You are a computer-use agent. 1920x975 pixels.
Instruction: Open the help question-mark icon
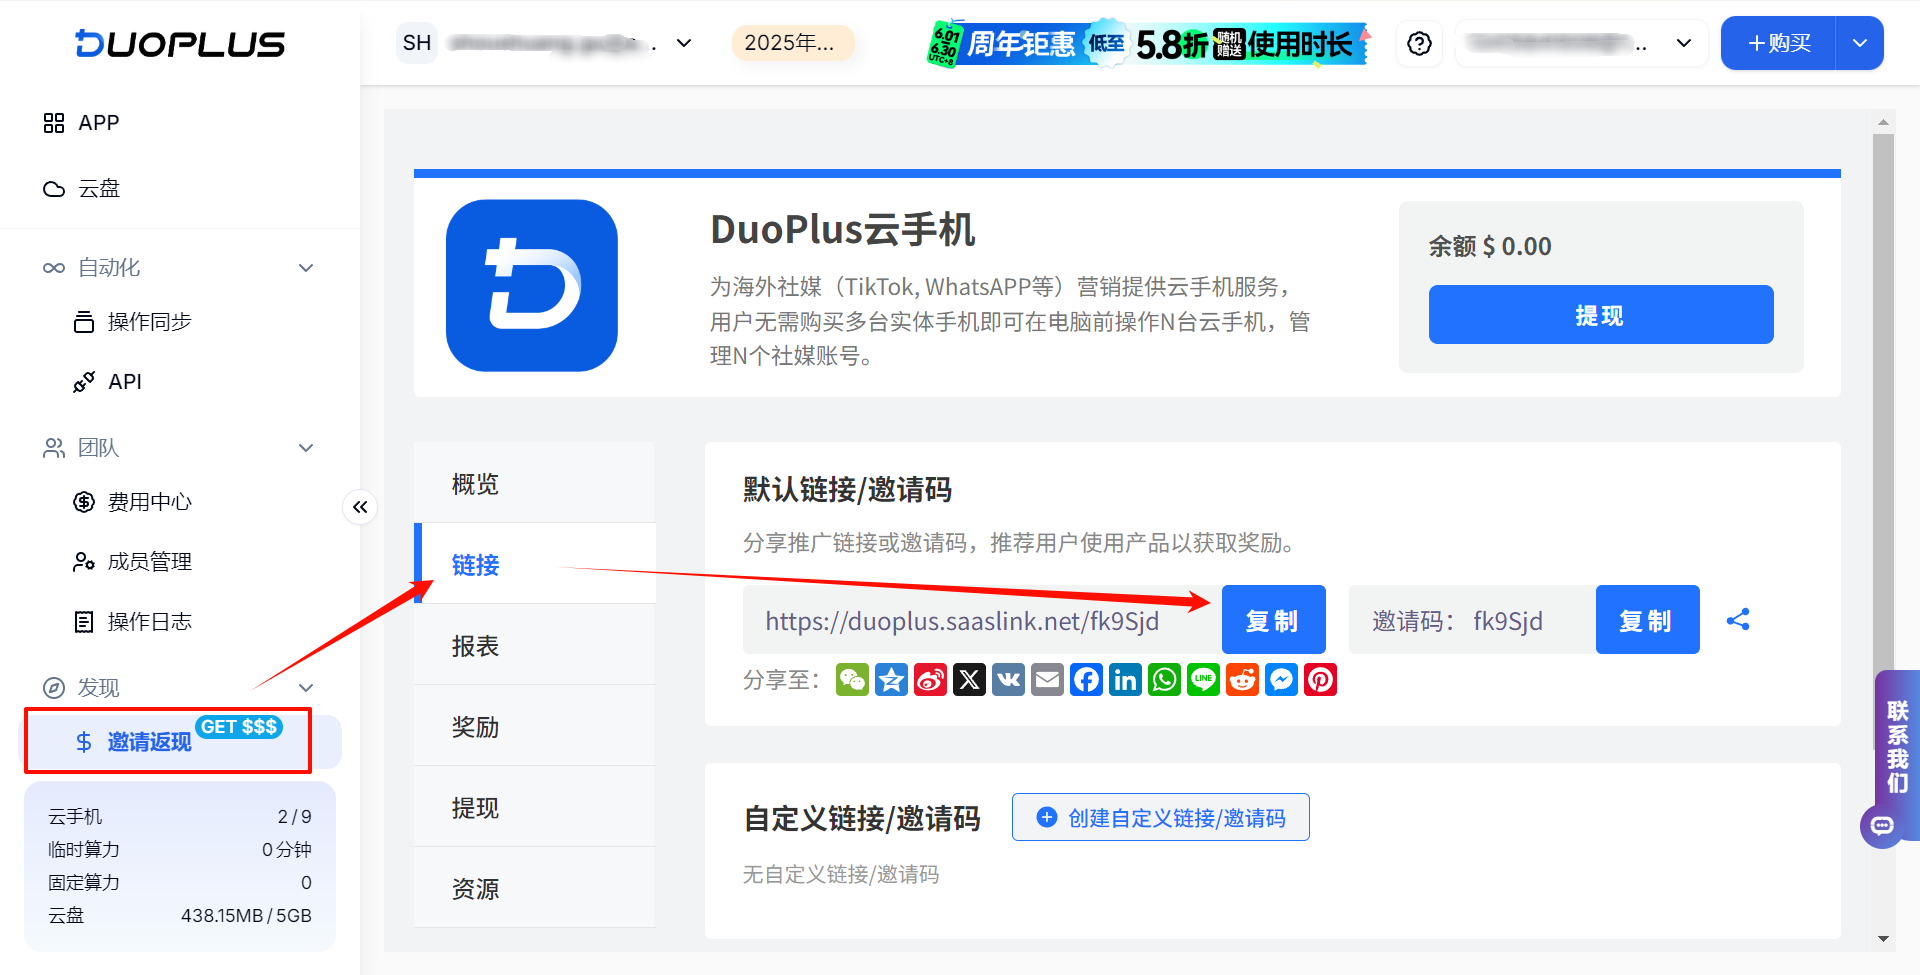(1419, 43)
